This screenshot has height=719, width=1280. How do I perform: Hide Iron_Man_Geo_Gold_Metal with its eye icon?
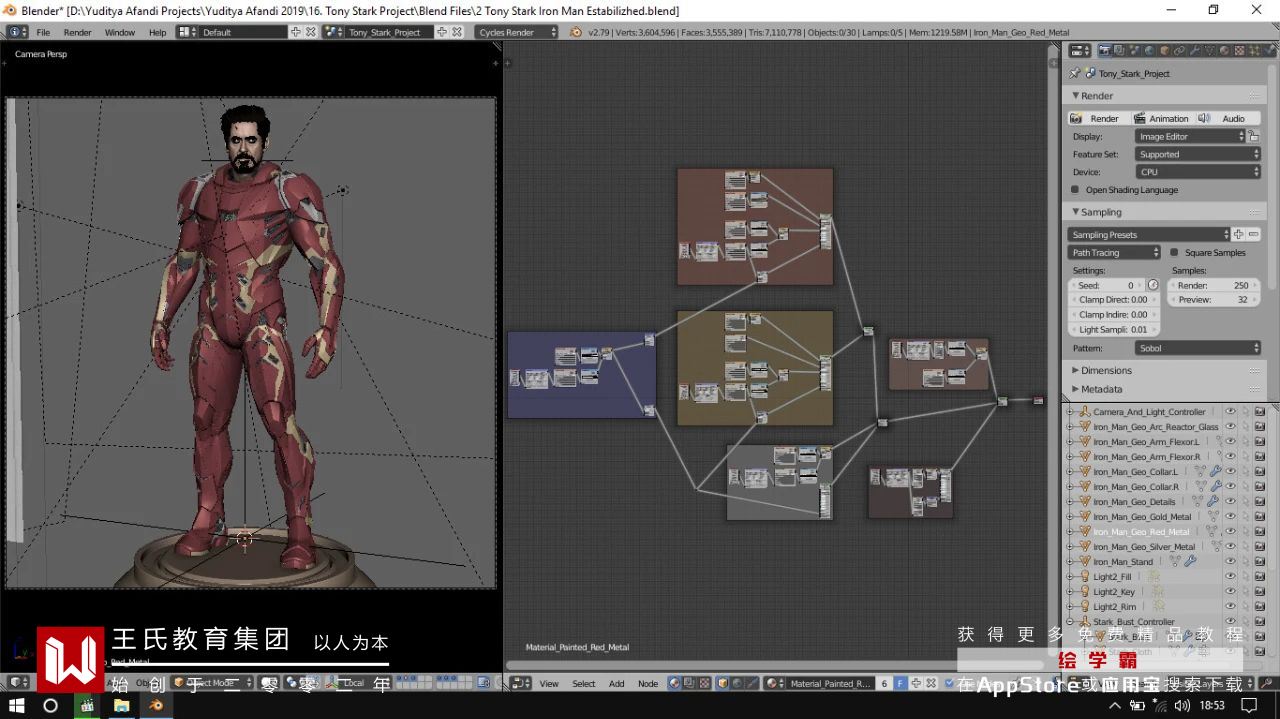click(x=1231, y=517)
